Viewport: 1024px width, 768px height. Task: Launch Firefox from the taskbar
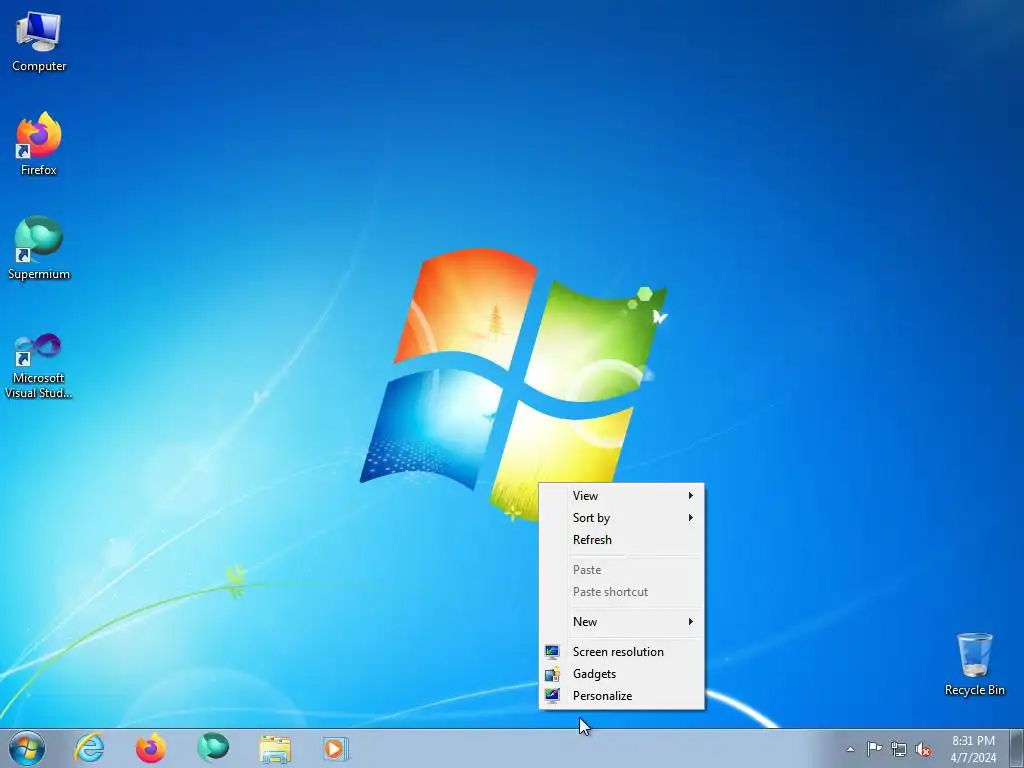(151, 748)
